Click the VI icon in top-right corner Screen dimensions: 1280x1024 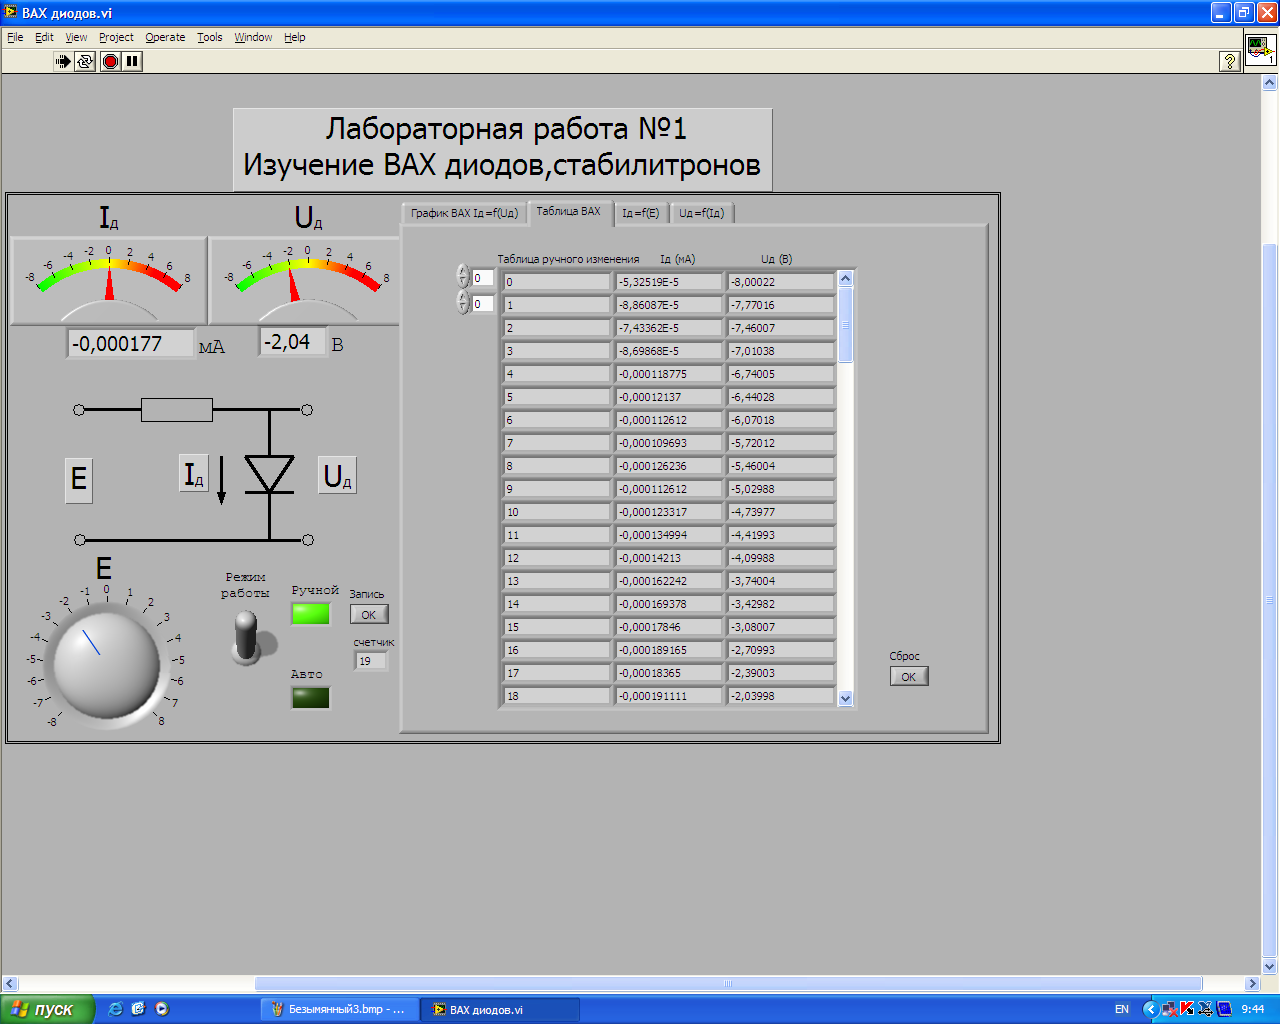coord(1260,49)
